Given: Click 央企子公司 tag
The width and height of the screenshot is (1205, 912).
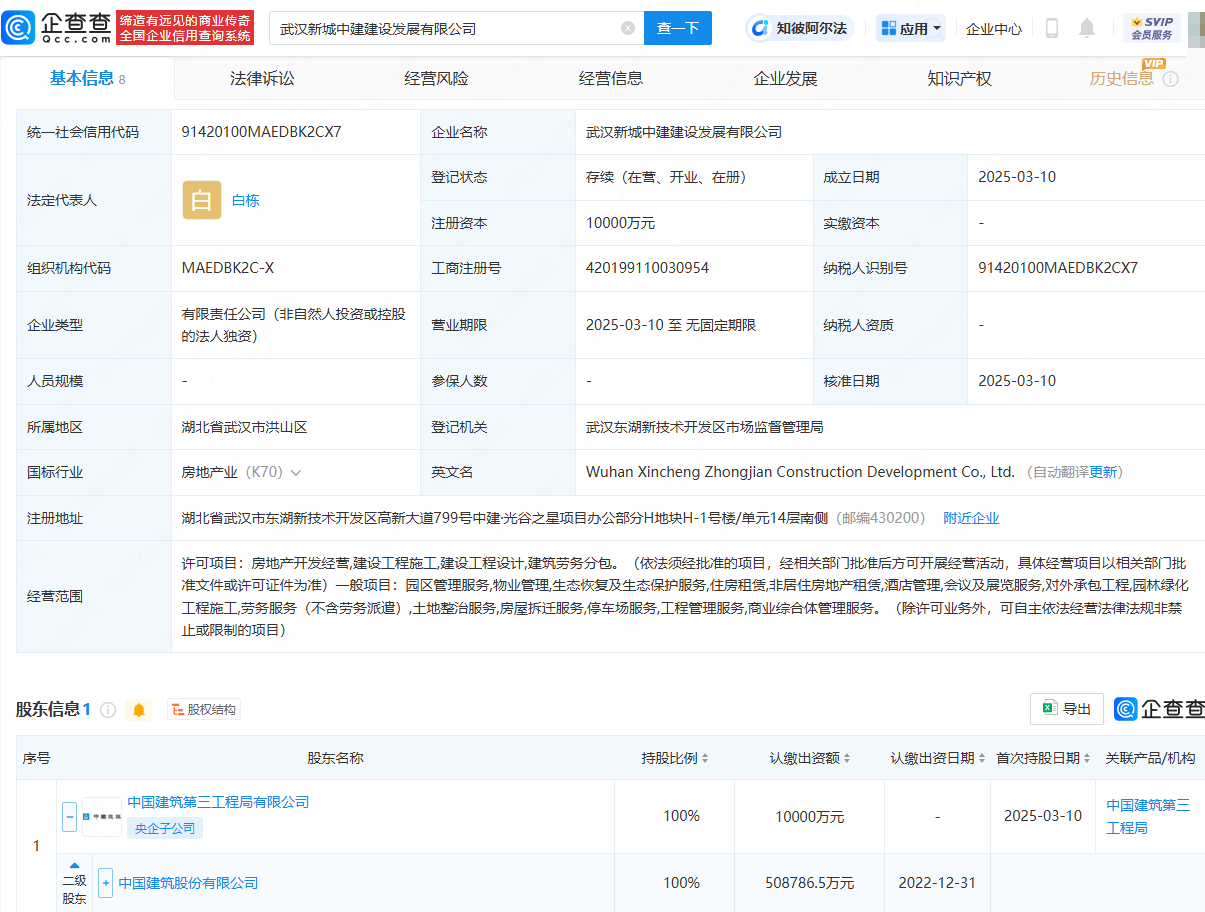Looking at the screenshot, I should point(165,828).
